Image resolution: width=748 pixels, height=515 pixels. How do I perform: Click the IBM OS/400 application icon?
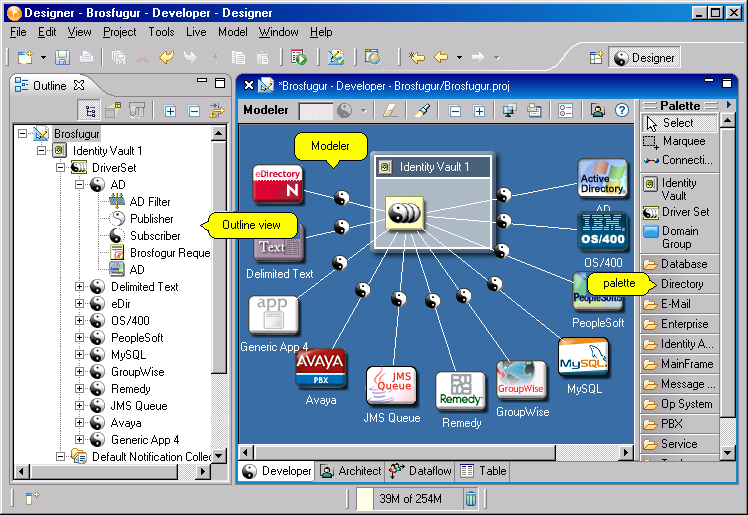603,231
